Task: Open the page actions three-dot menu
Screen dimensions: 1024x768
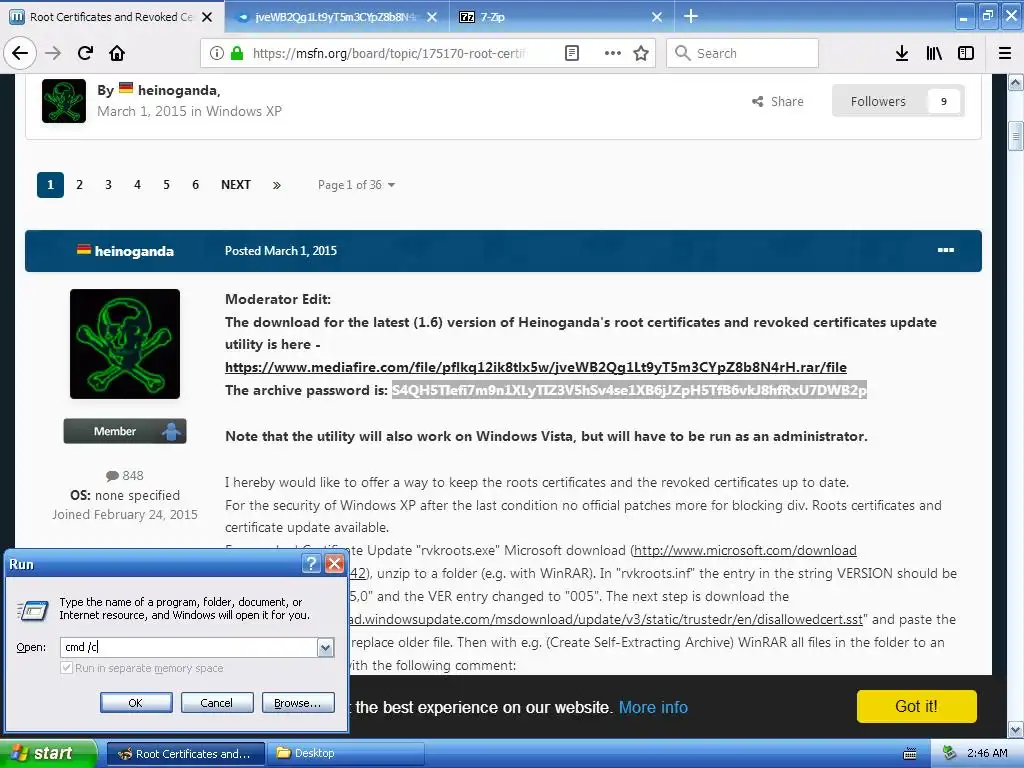Action: (x=613, y=53)
